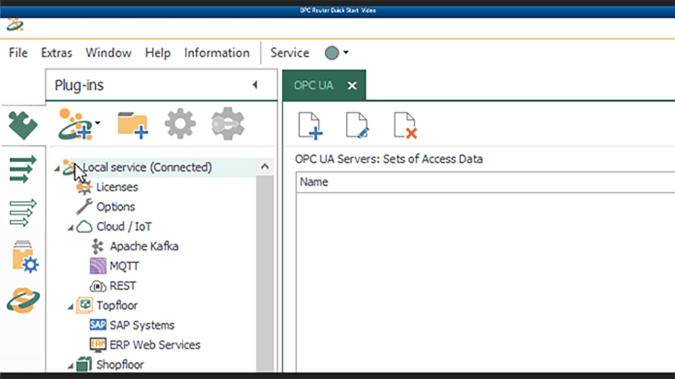
Task: Open the box with gear sidebar icon
Action: 25,257
